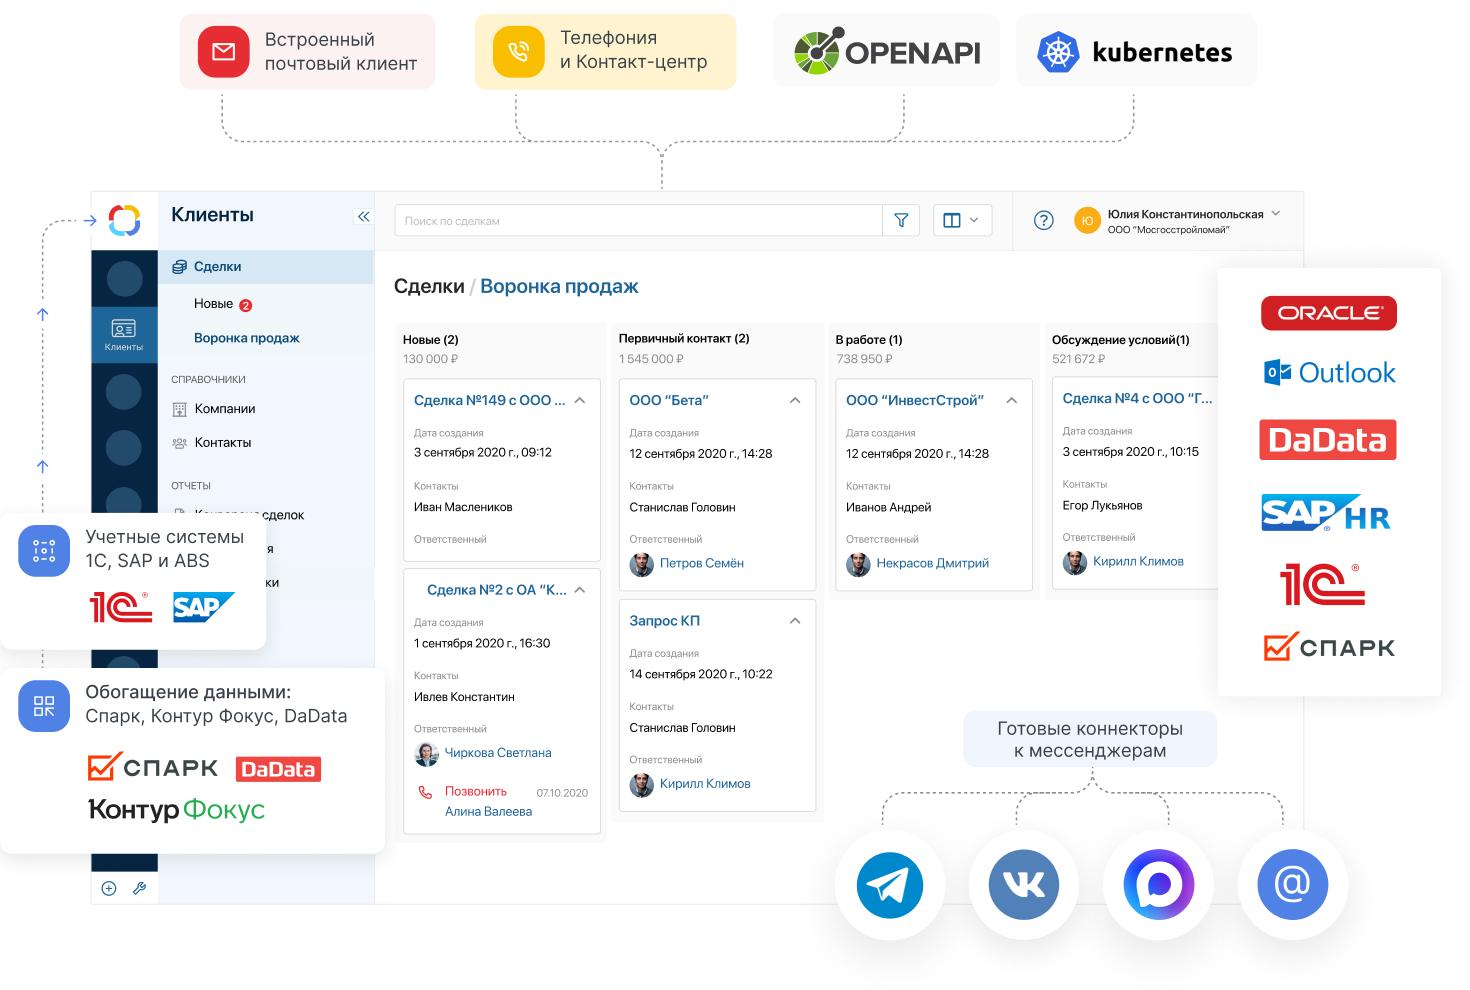Click Сделки breadcrumb
The image size is (1470, 990).
pos(429,286)
